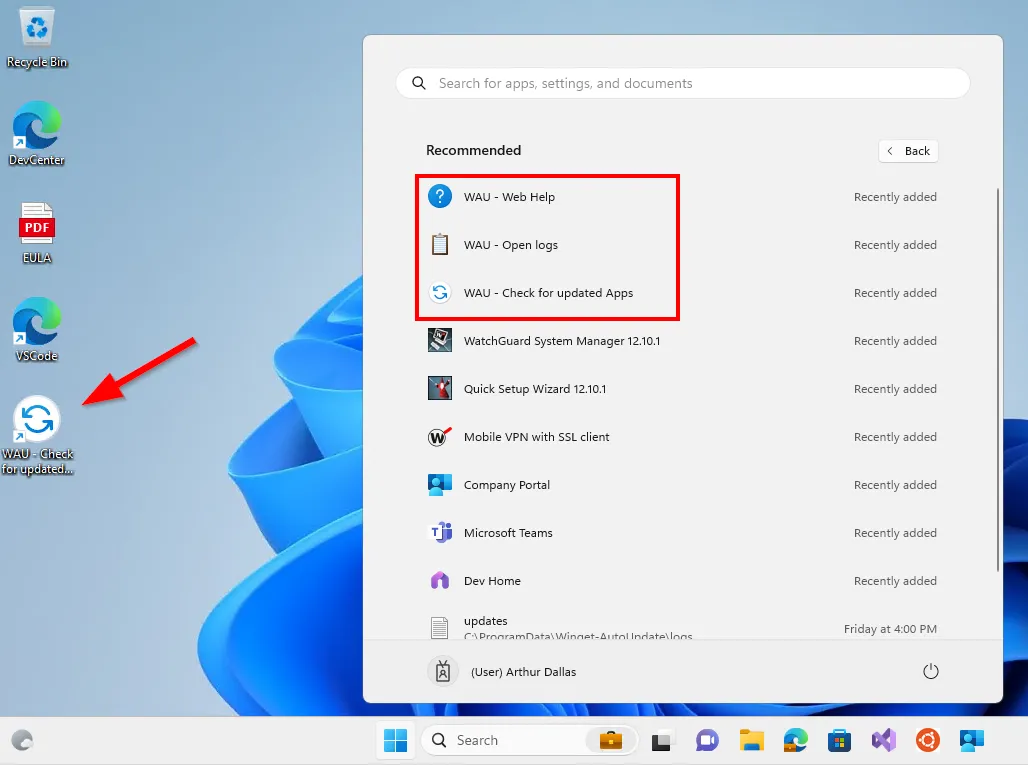The height and width of the screenshot is (765, 1028).
Task: Select WAU - Check for updated Apps text
Action: [x=548, y=293]
